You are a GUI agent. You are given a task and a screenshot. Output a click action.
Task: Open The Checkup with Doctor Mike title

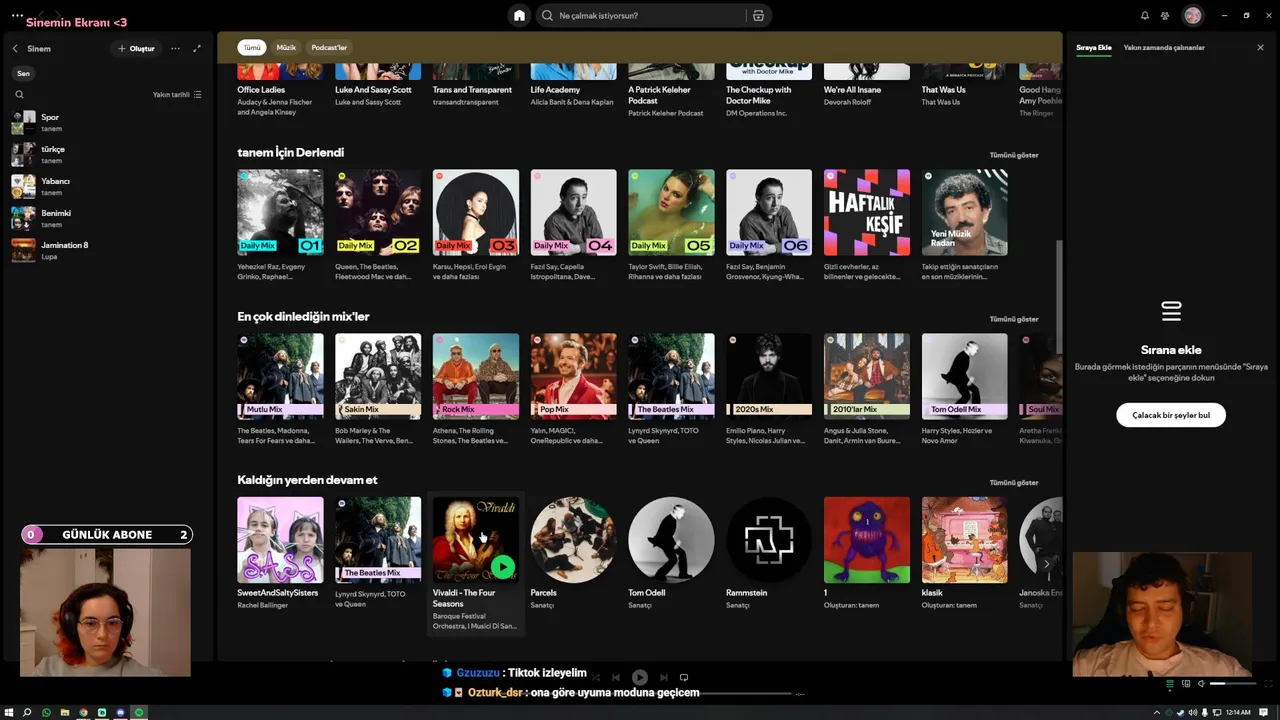tap(758, 95)
